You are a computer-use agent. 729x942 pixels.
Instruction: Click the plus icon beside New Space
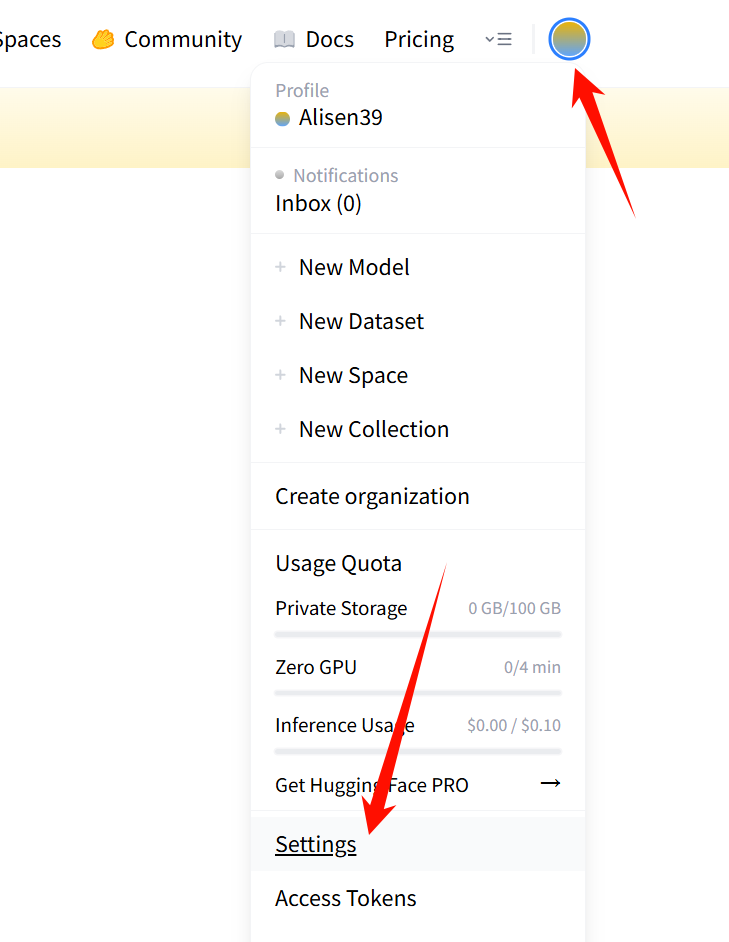[281, 376]
